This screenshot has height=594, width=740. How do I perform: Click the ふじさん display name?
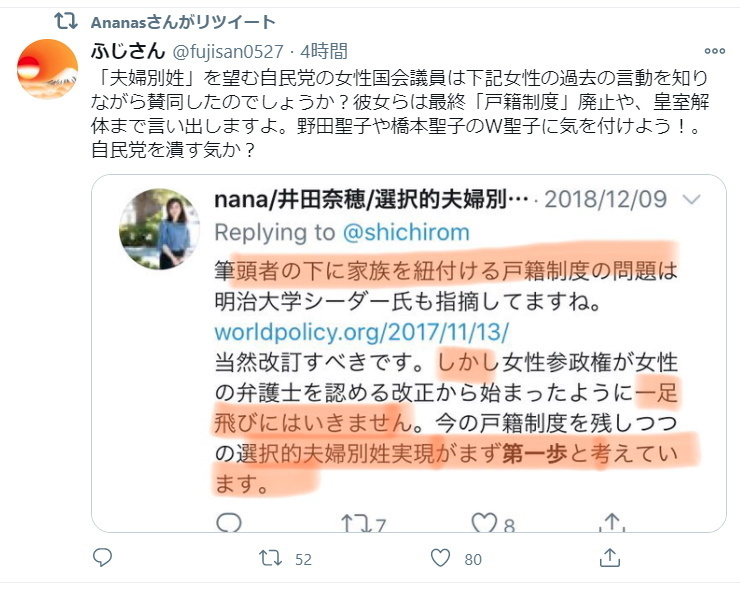128,51
